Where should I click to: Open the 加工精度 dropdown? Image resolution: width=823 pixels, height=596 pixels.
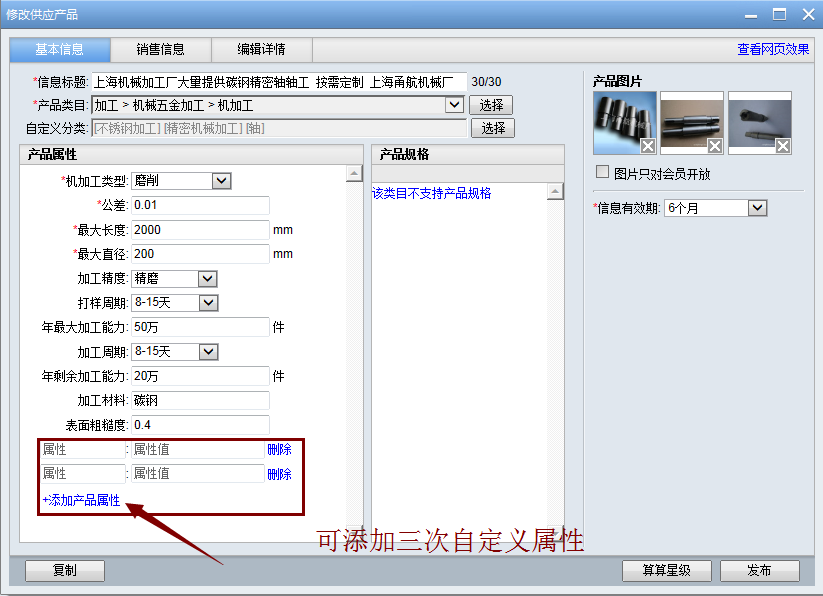208,279
